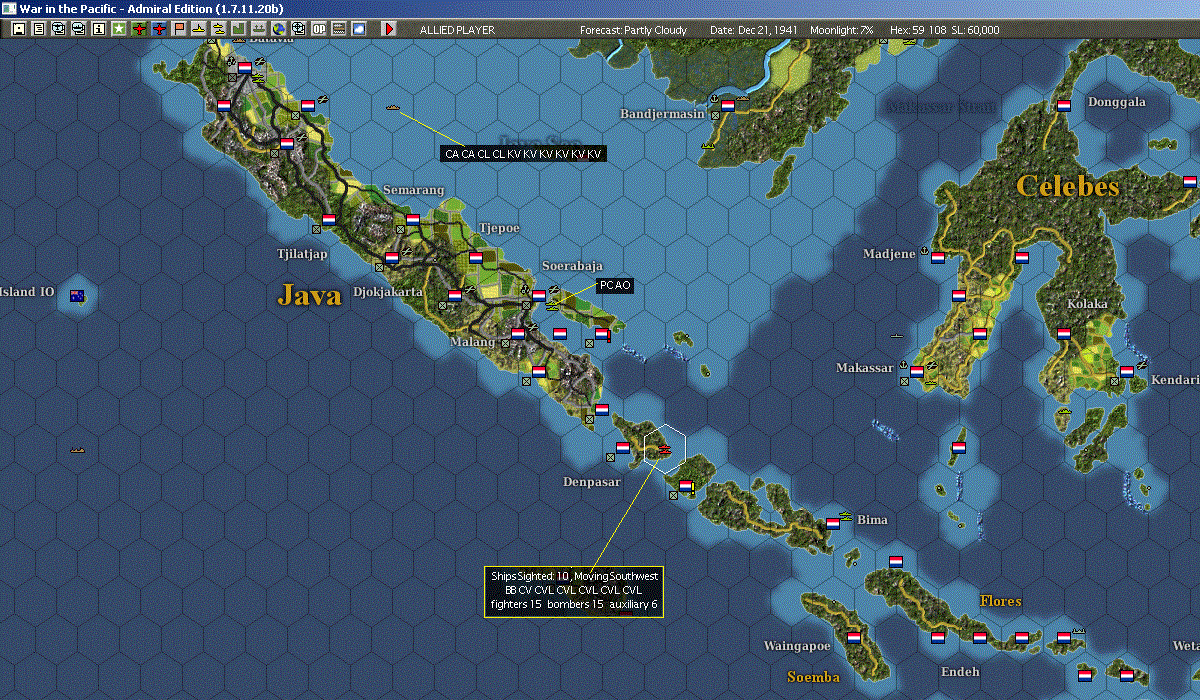The image size is (1200, 700).
Task: Click the Forecast: Partly Cloudy text
Action: (x=633, y=30)
